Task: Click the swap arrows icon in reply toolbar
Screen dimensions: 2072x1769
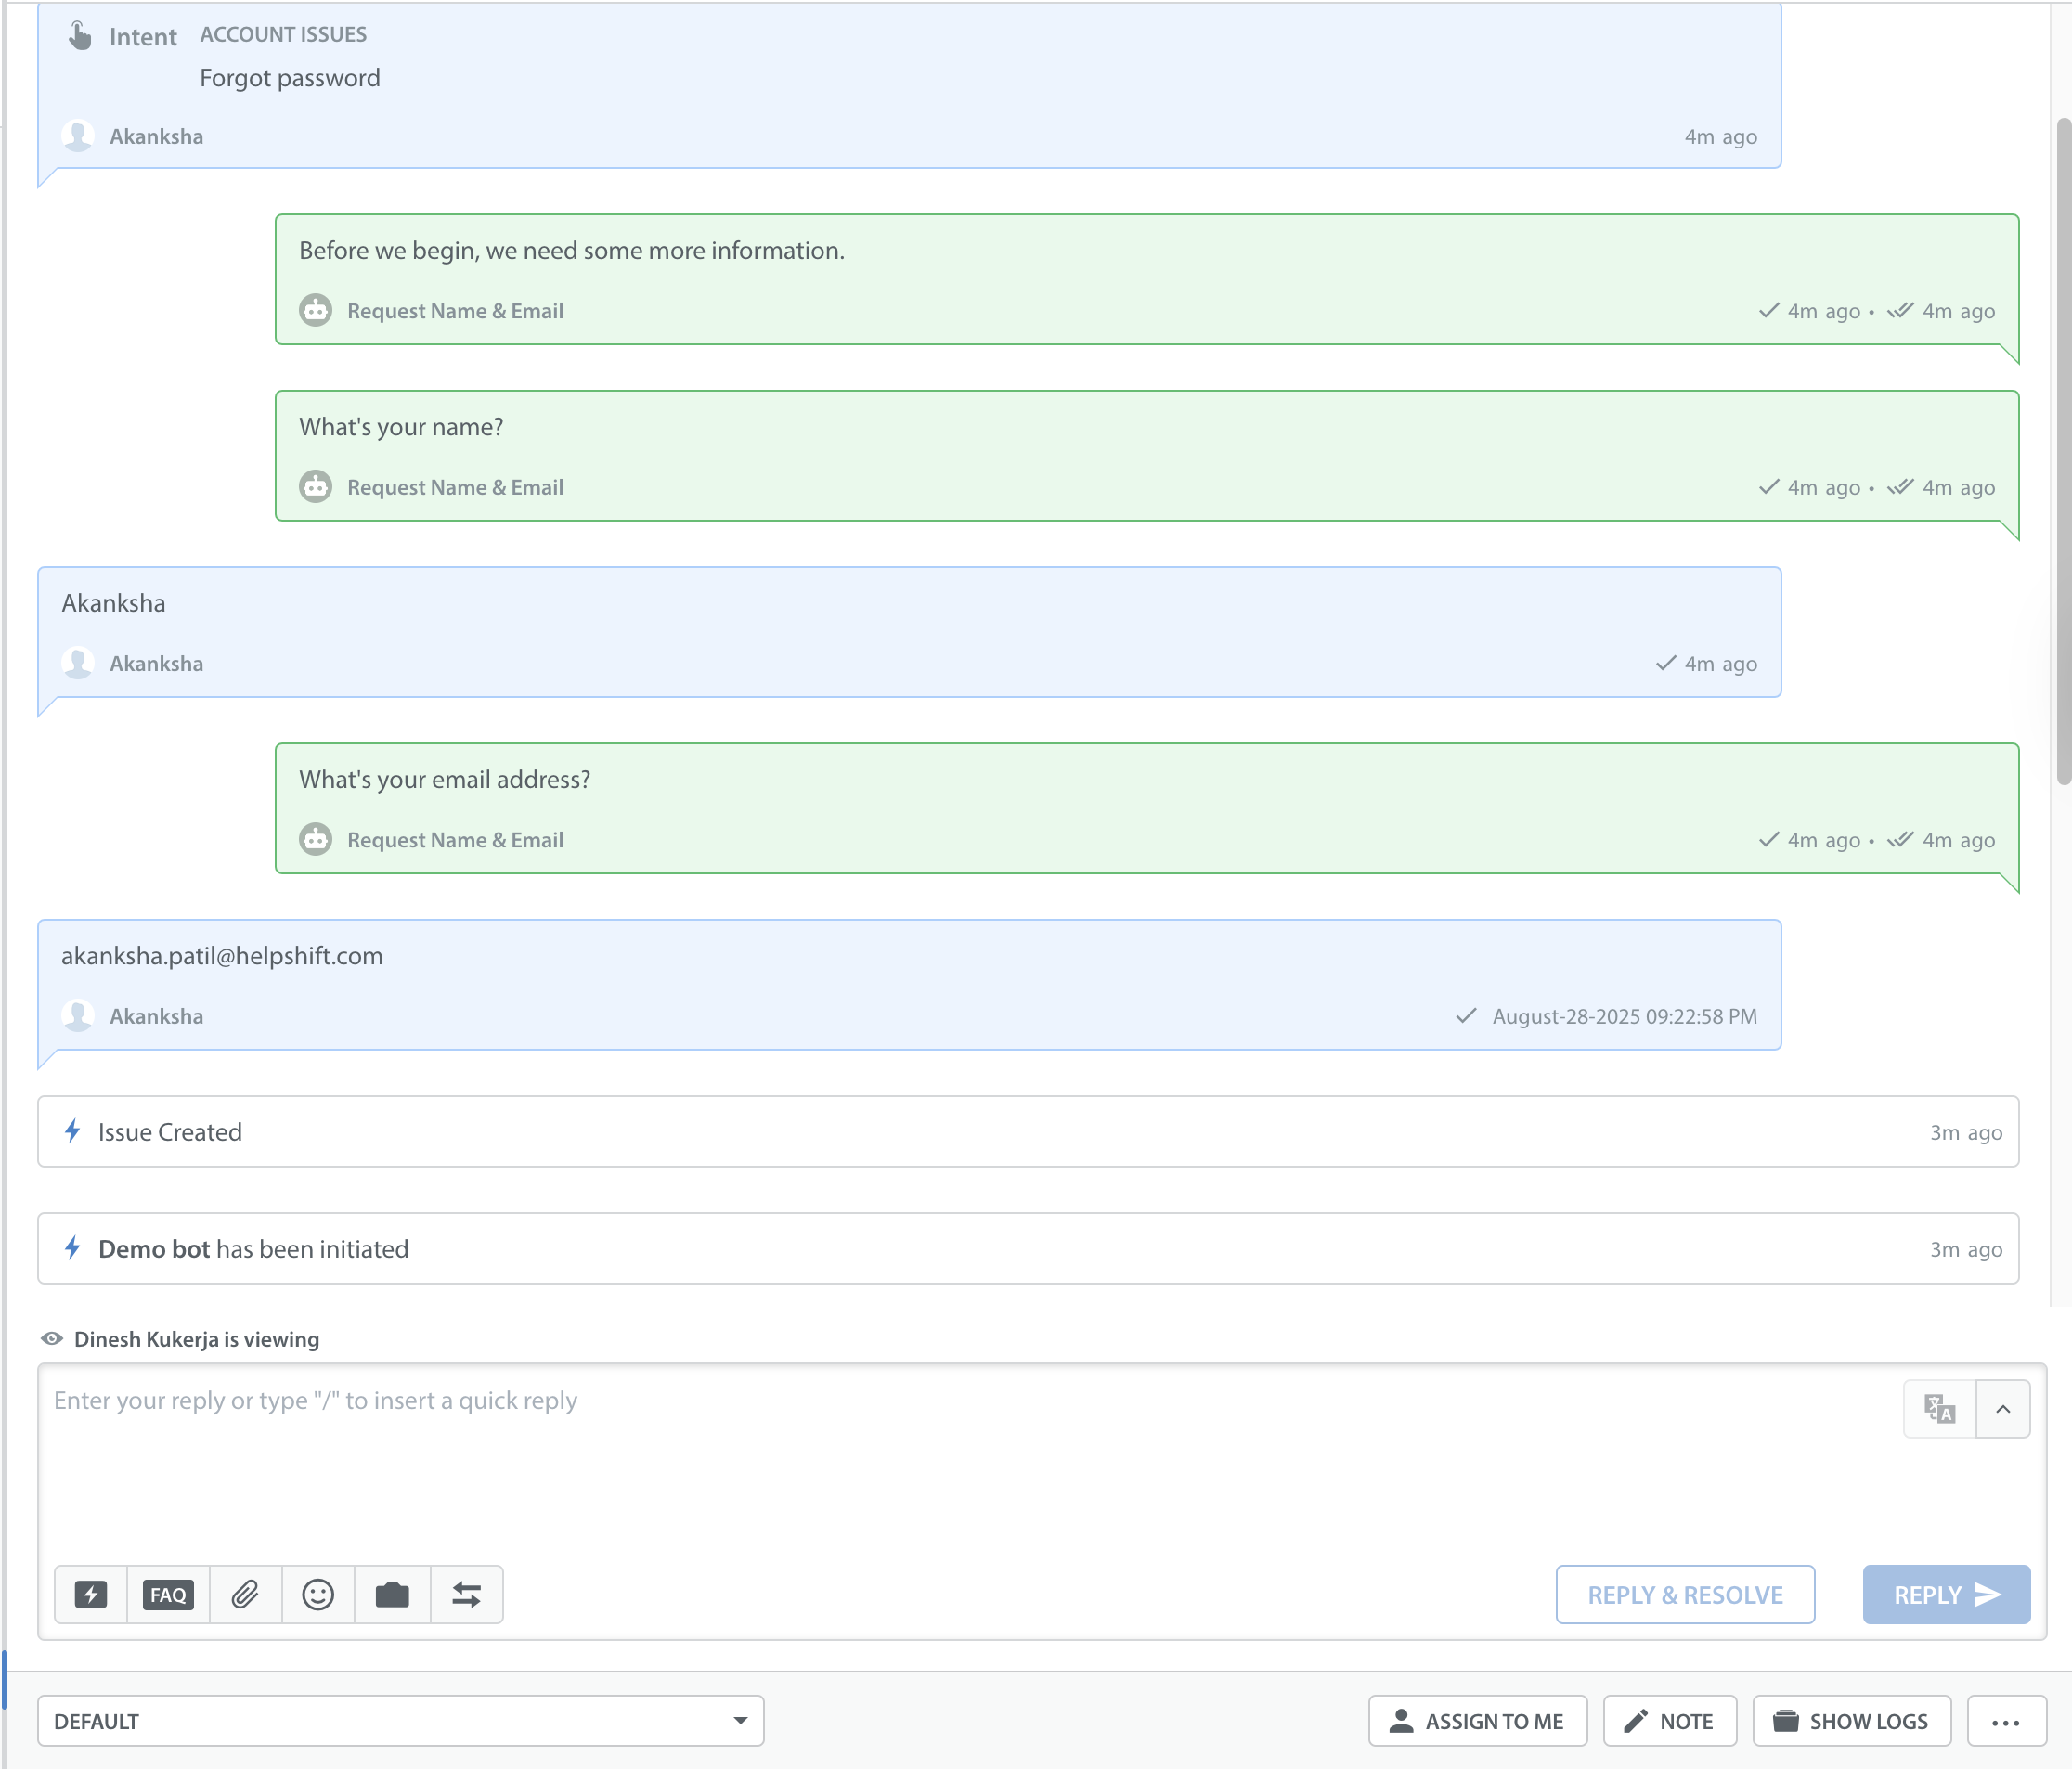Action: [x=466, y=1594]
